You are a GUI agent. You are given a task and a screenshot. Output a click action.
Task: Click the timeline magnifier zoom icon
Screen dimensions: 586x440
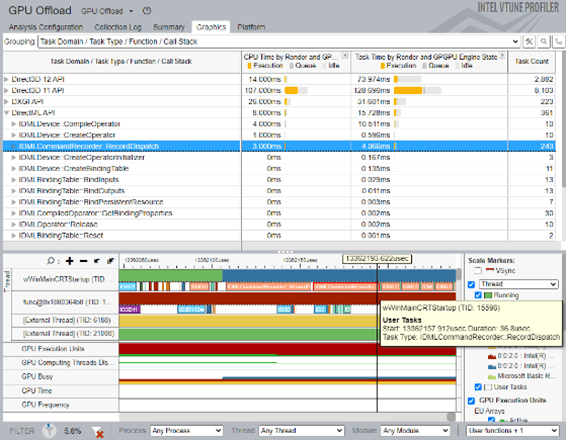pos(51,261)
